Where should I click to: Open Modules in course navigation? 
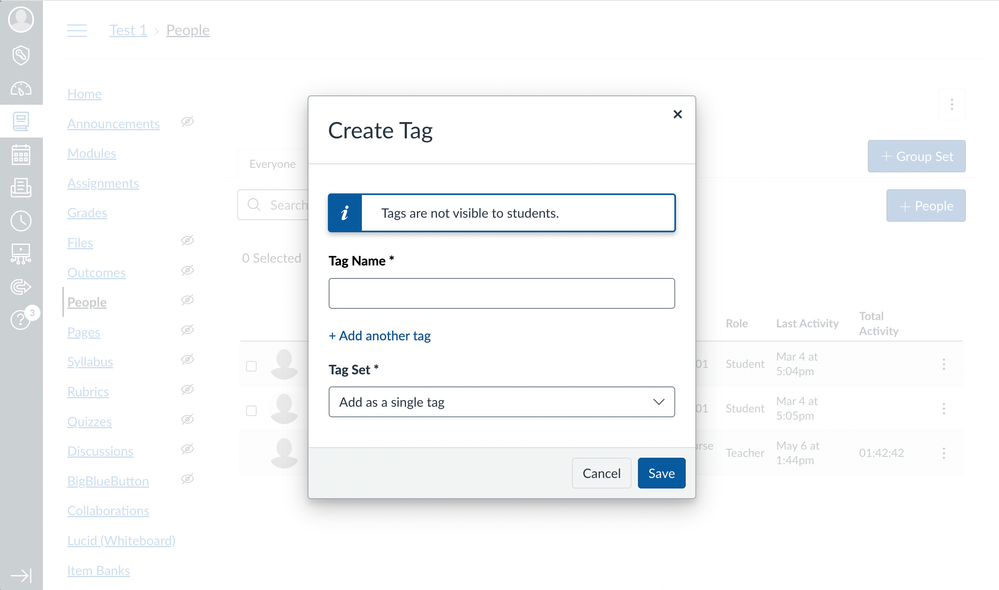click(x=92, y=154)
